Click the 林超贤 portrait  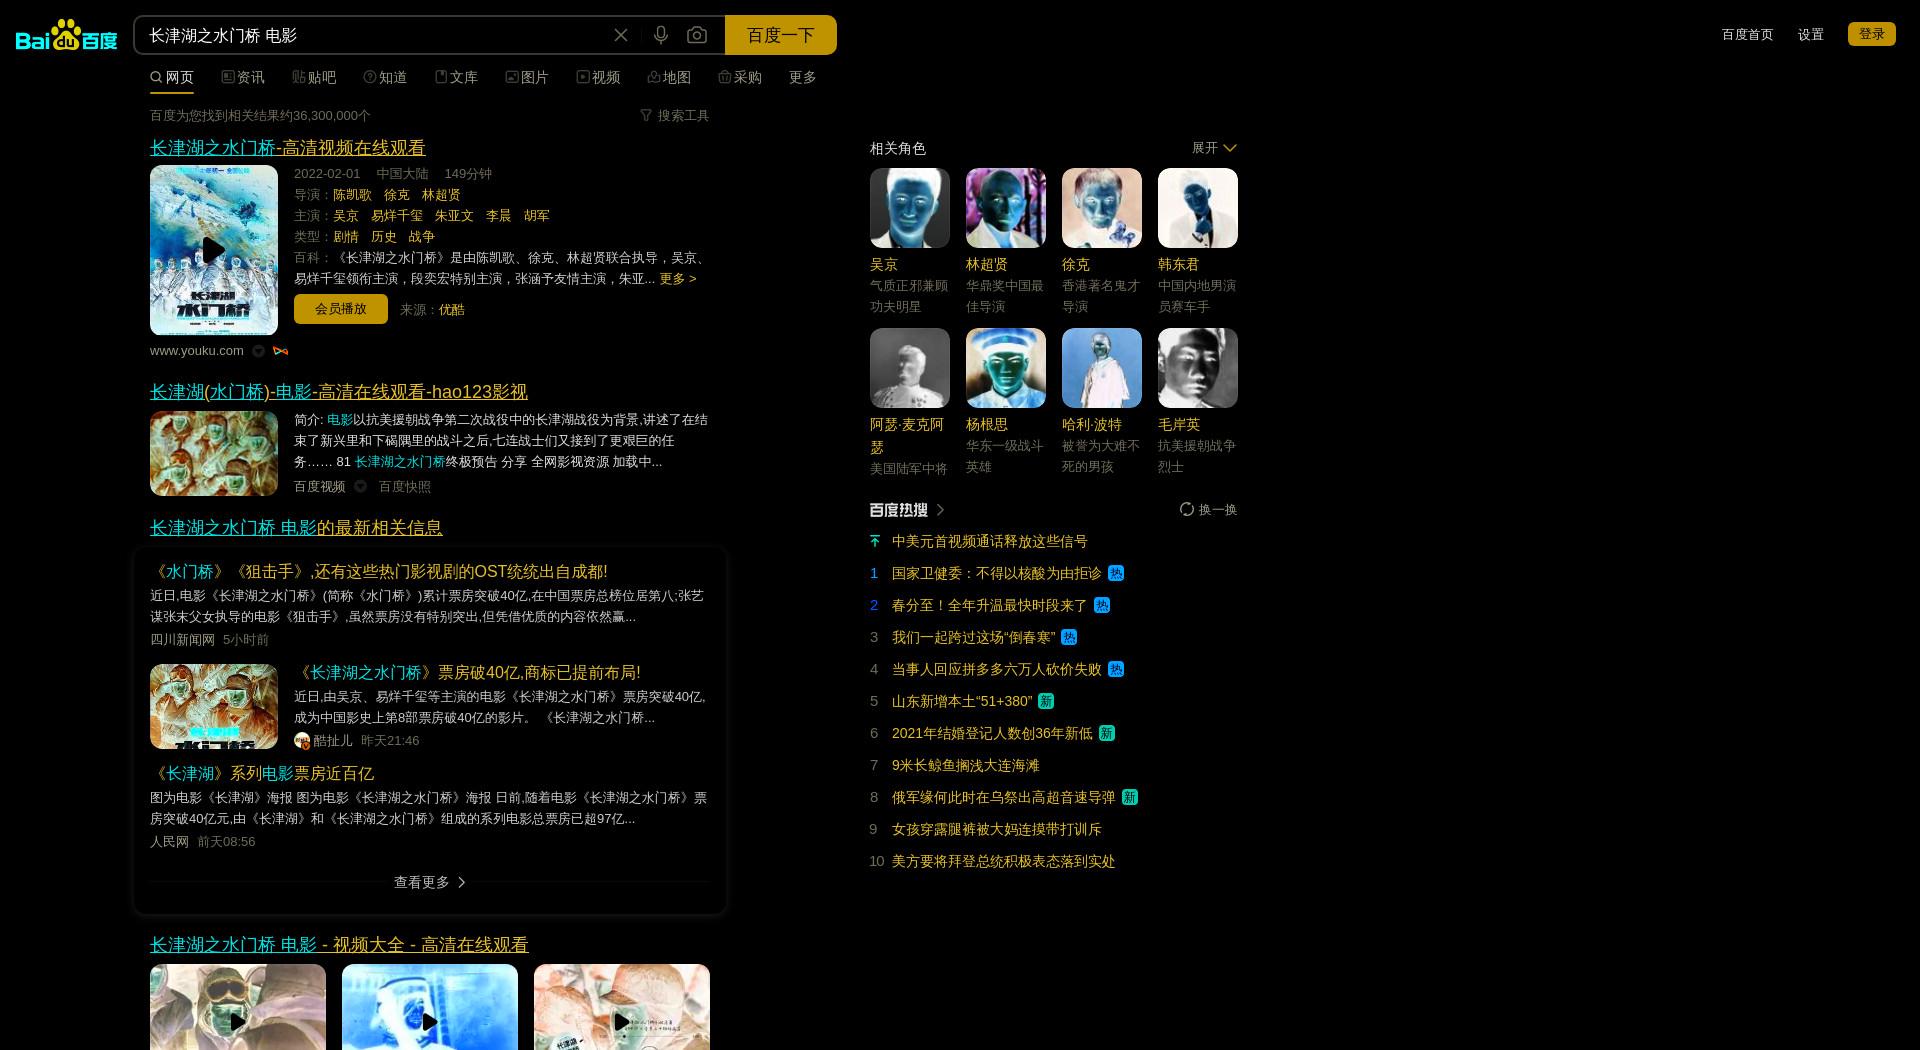(1006, 208)
